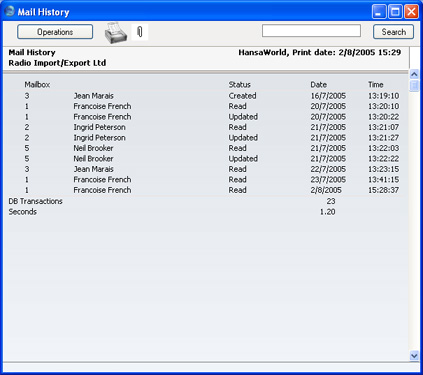Screen dimensions: 423x375
Task: Click the HansaWorld print date text
Action: pyautogui.click(x=319, y=52)
